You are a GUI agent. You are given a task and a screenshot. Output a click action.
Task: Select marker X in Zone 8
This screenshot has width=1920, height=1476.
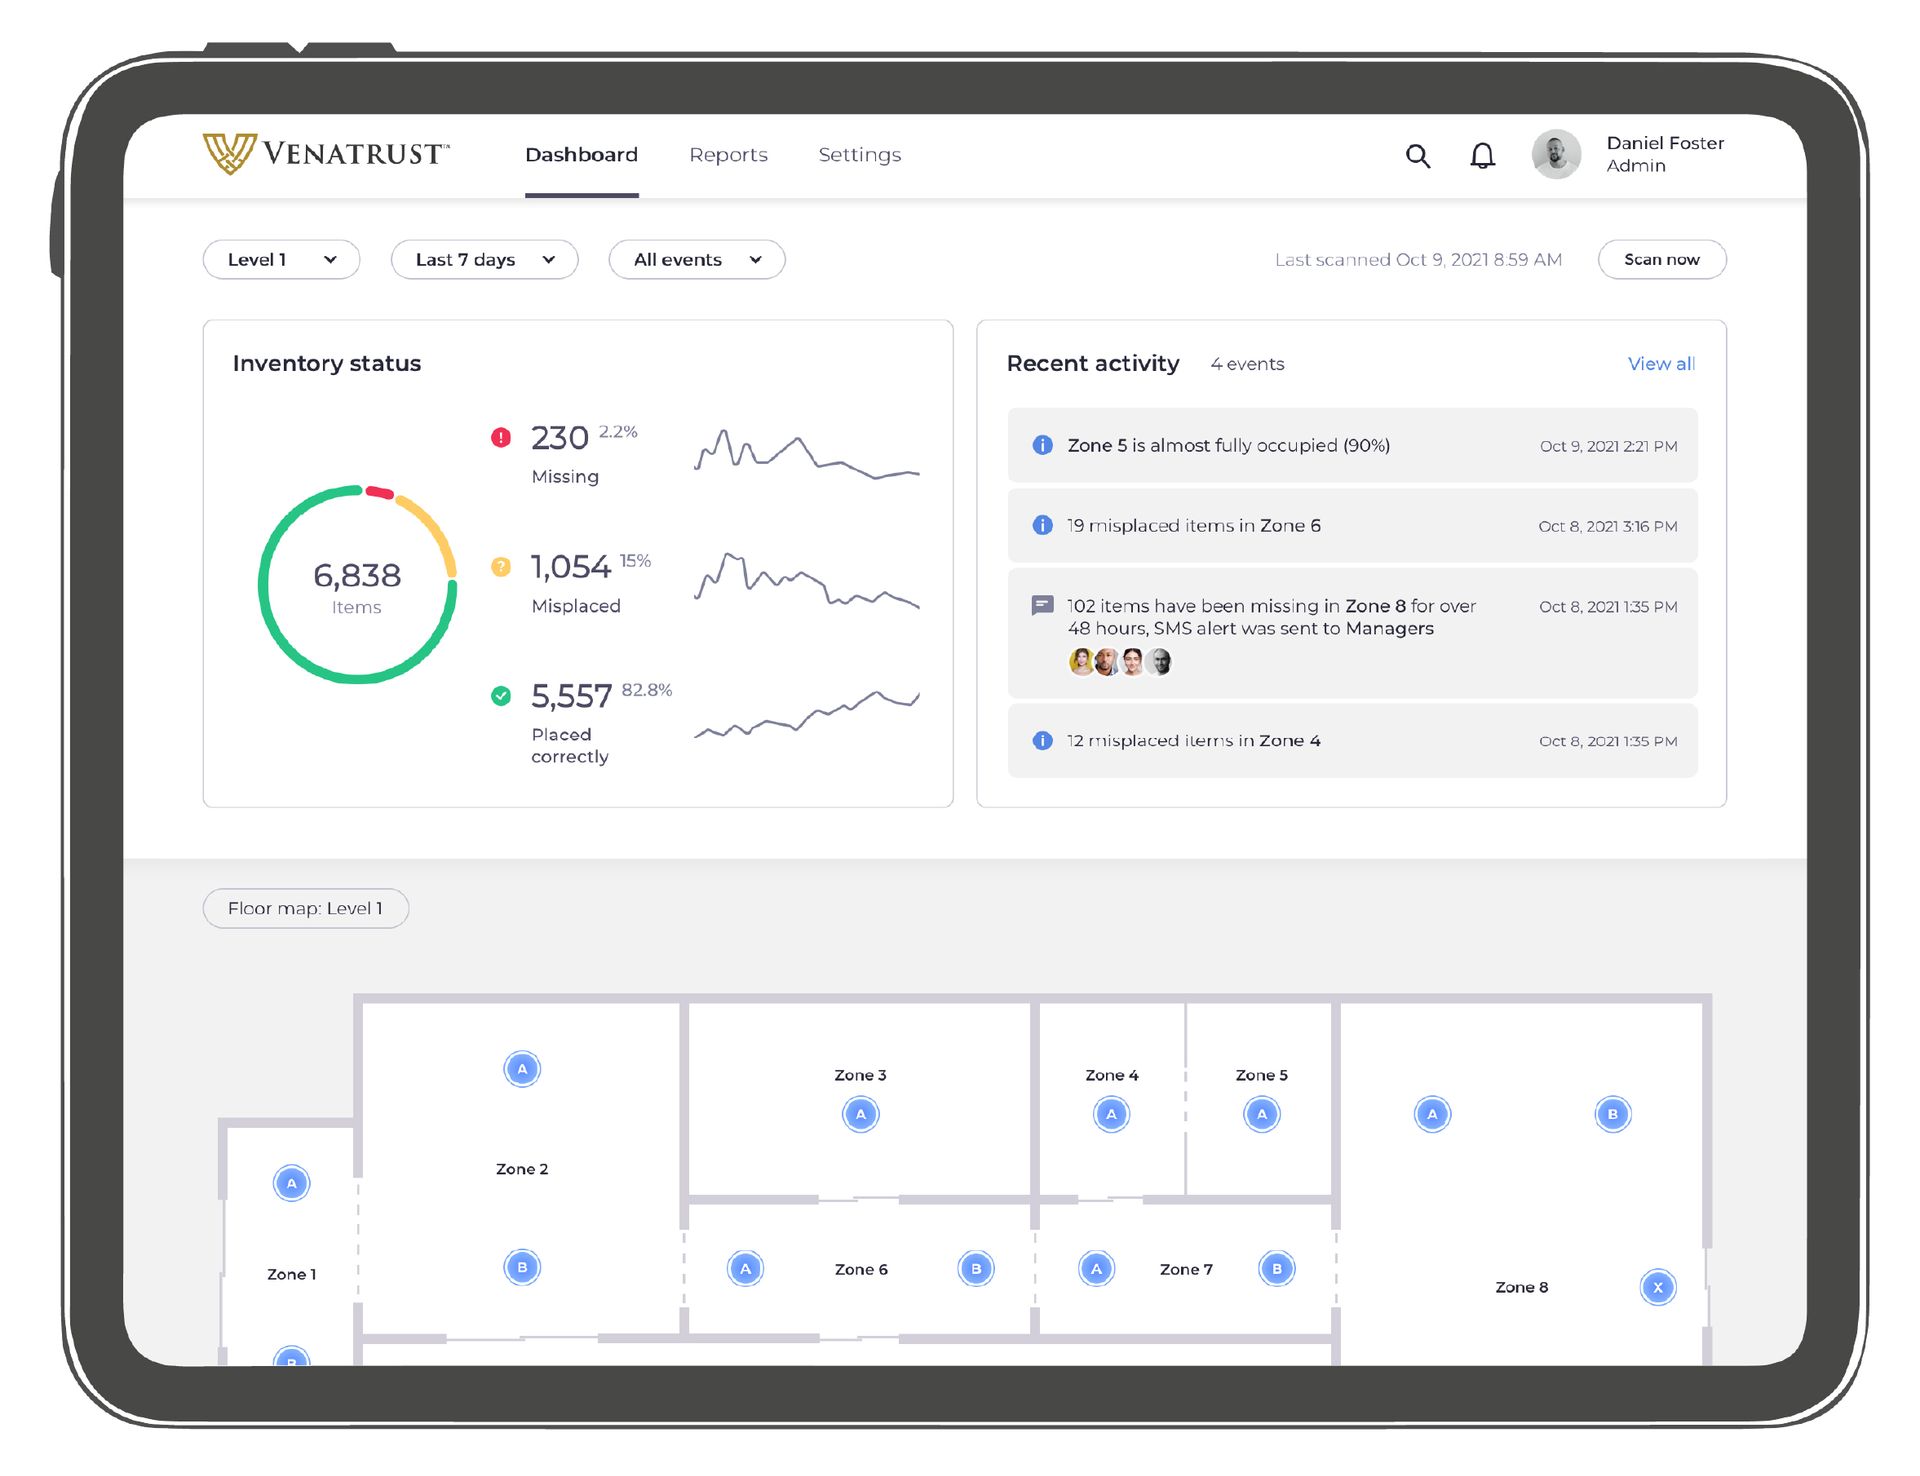[x=1657, y=1287]
